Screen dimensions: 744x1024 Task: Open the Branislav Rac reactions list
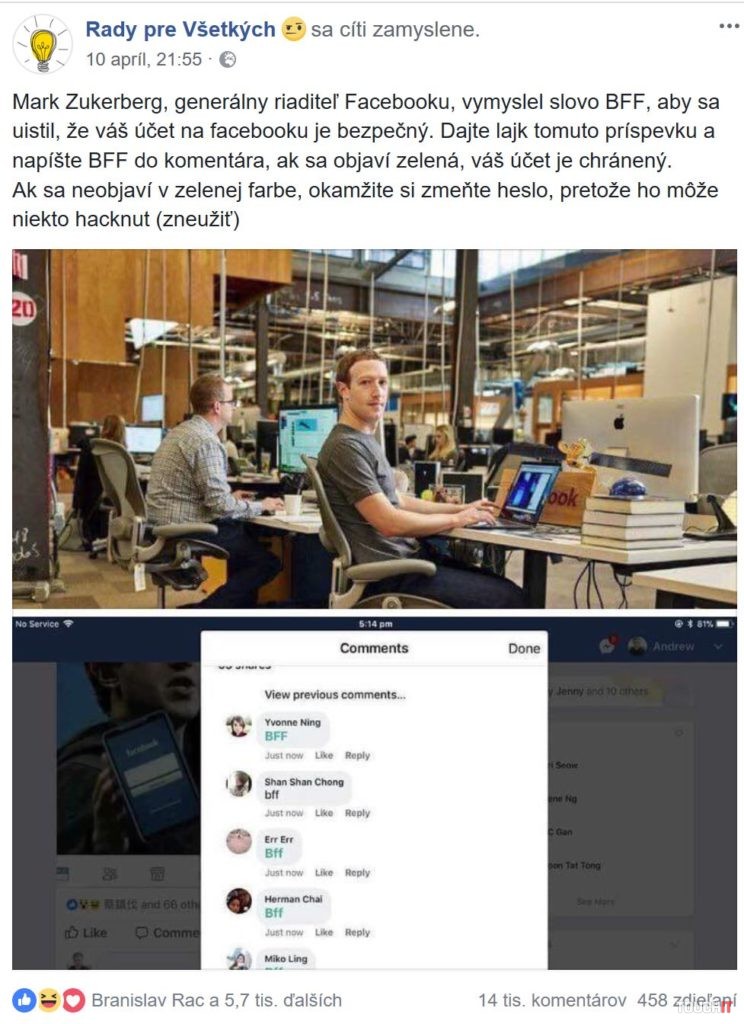(x=216, y=1000)
